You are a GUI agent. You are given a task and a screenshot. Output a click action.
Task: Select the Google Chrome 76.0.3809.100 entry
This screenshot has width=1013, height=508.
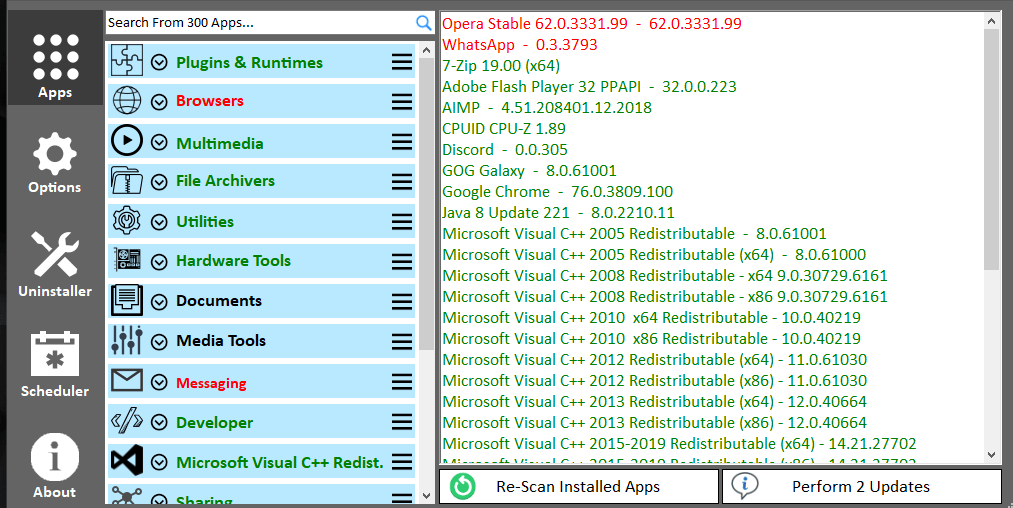[x=558, y=192]
